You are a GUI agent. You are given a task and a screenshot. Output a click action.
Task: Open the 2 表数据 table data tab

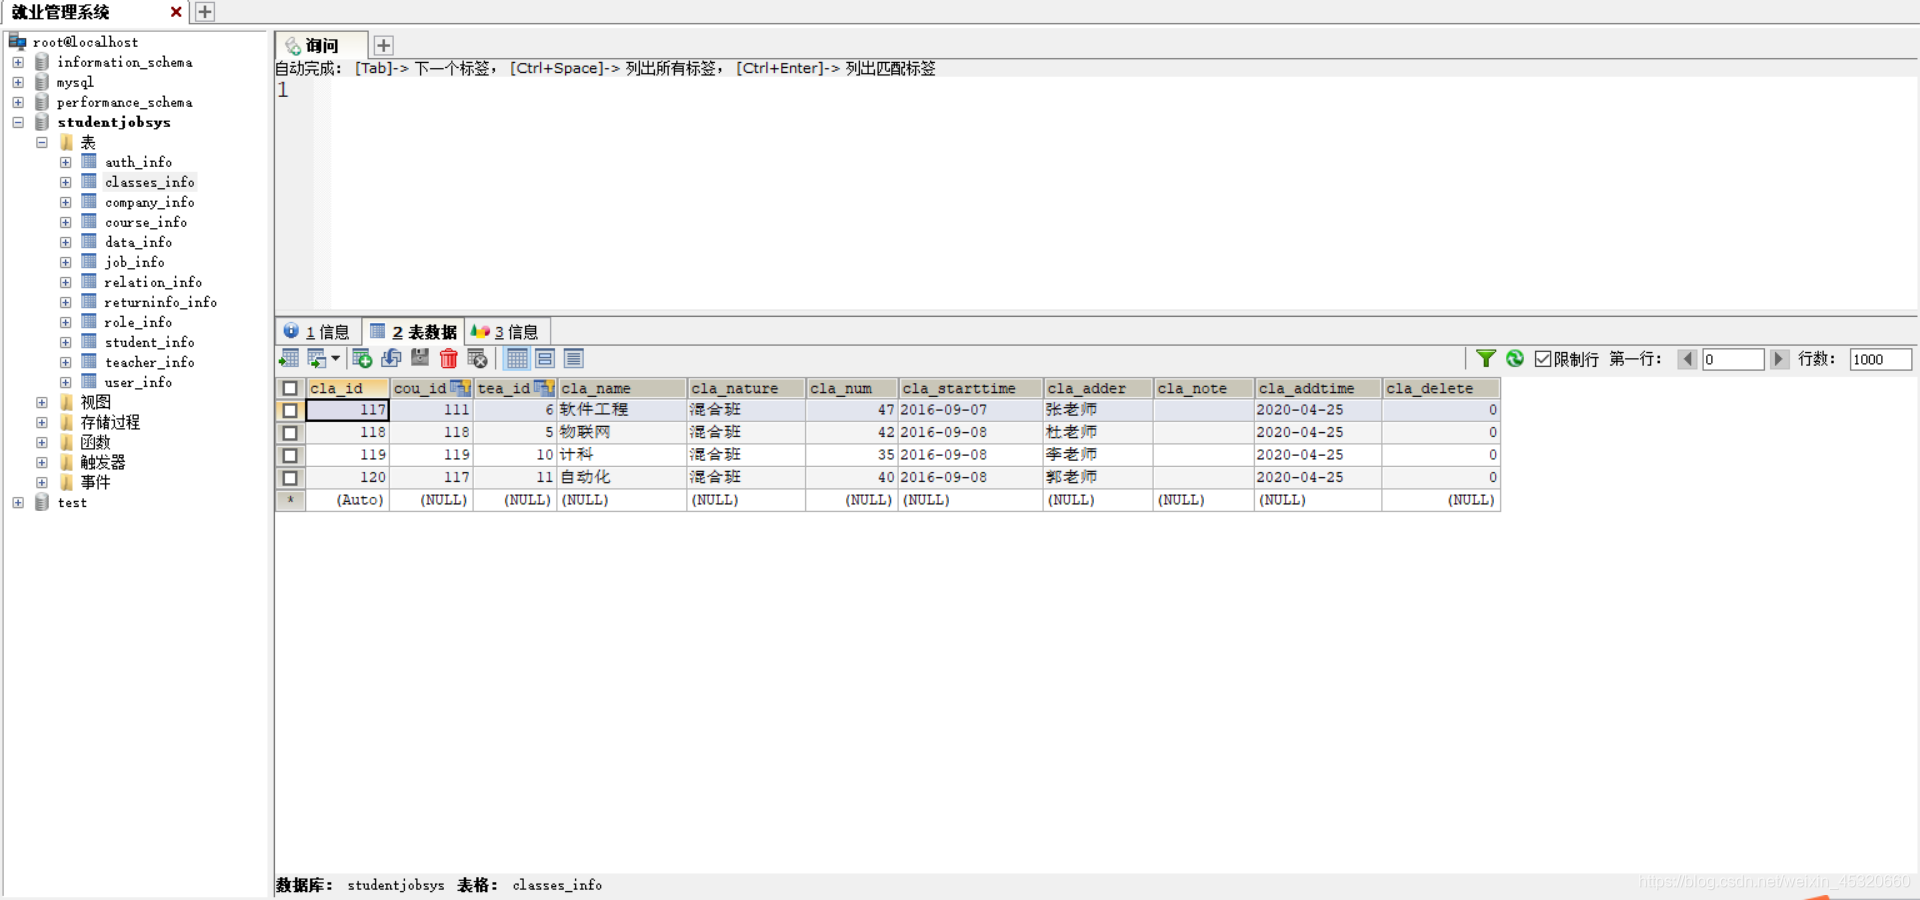click(413, 332)
